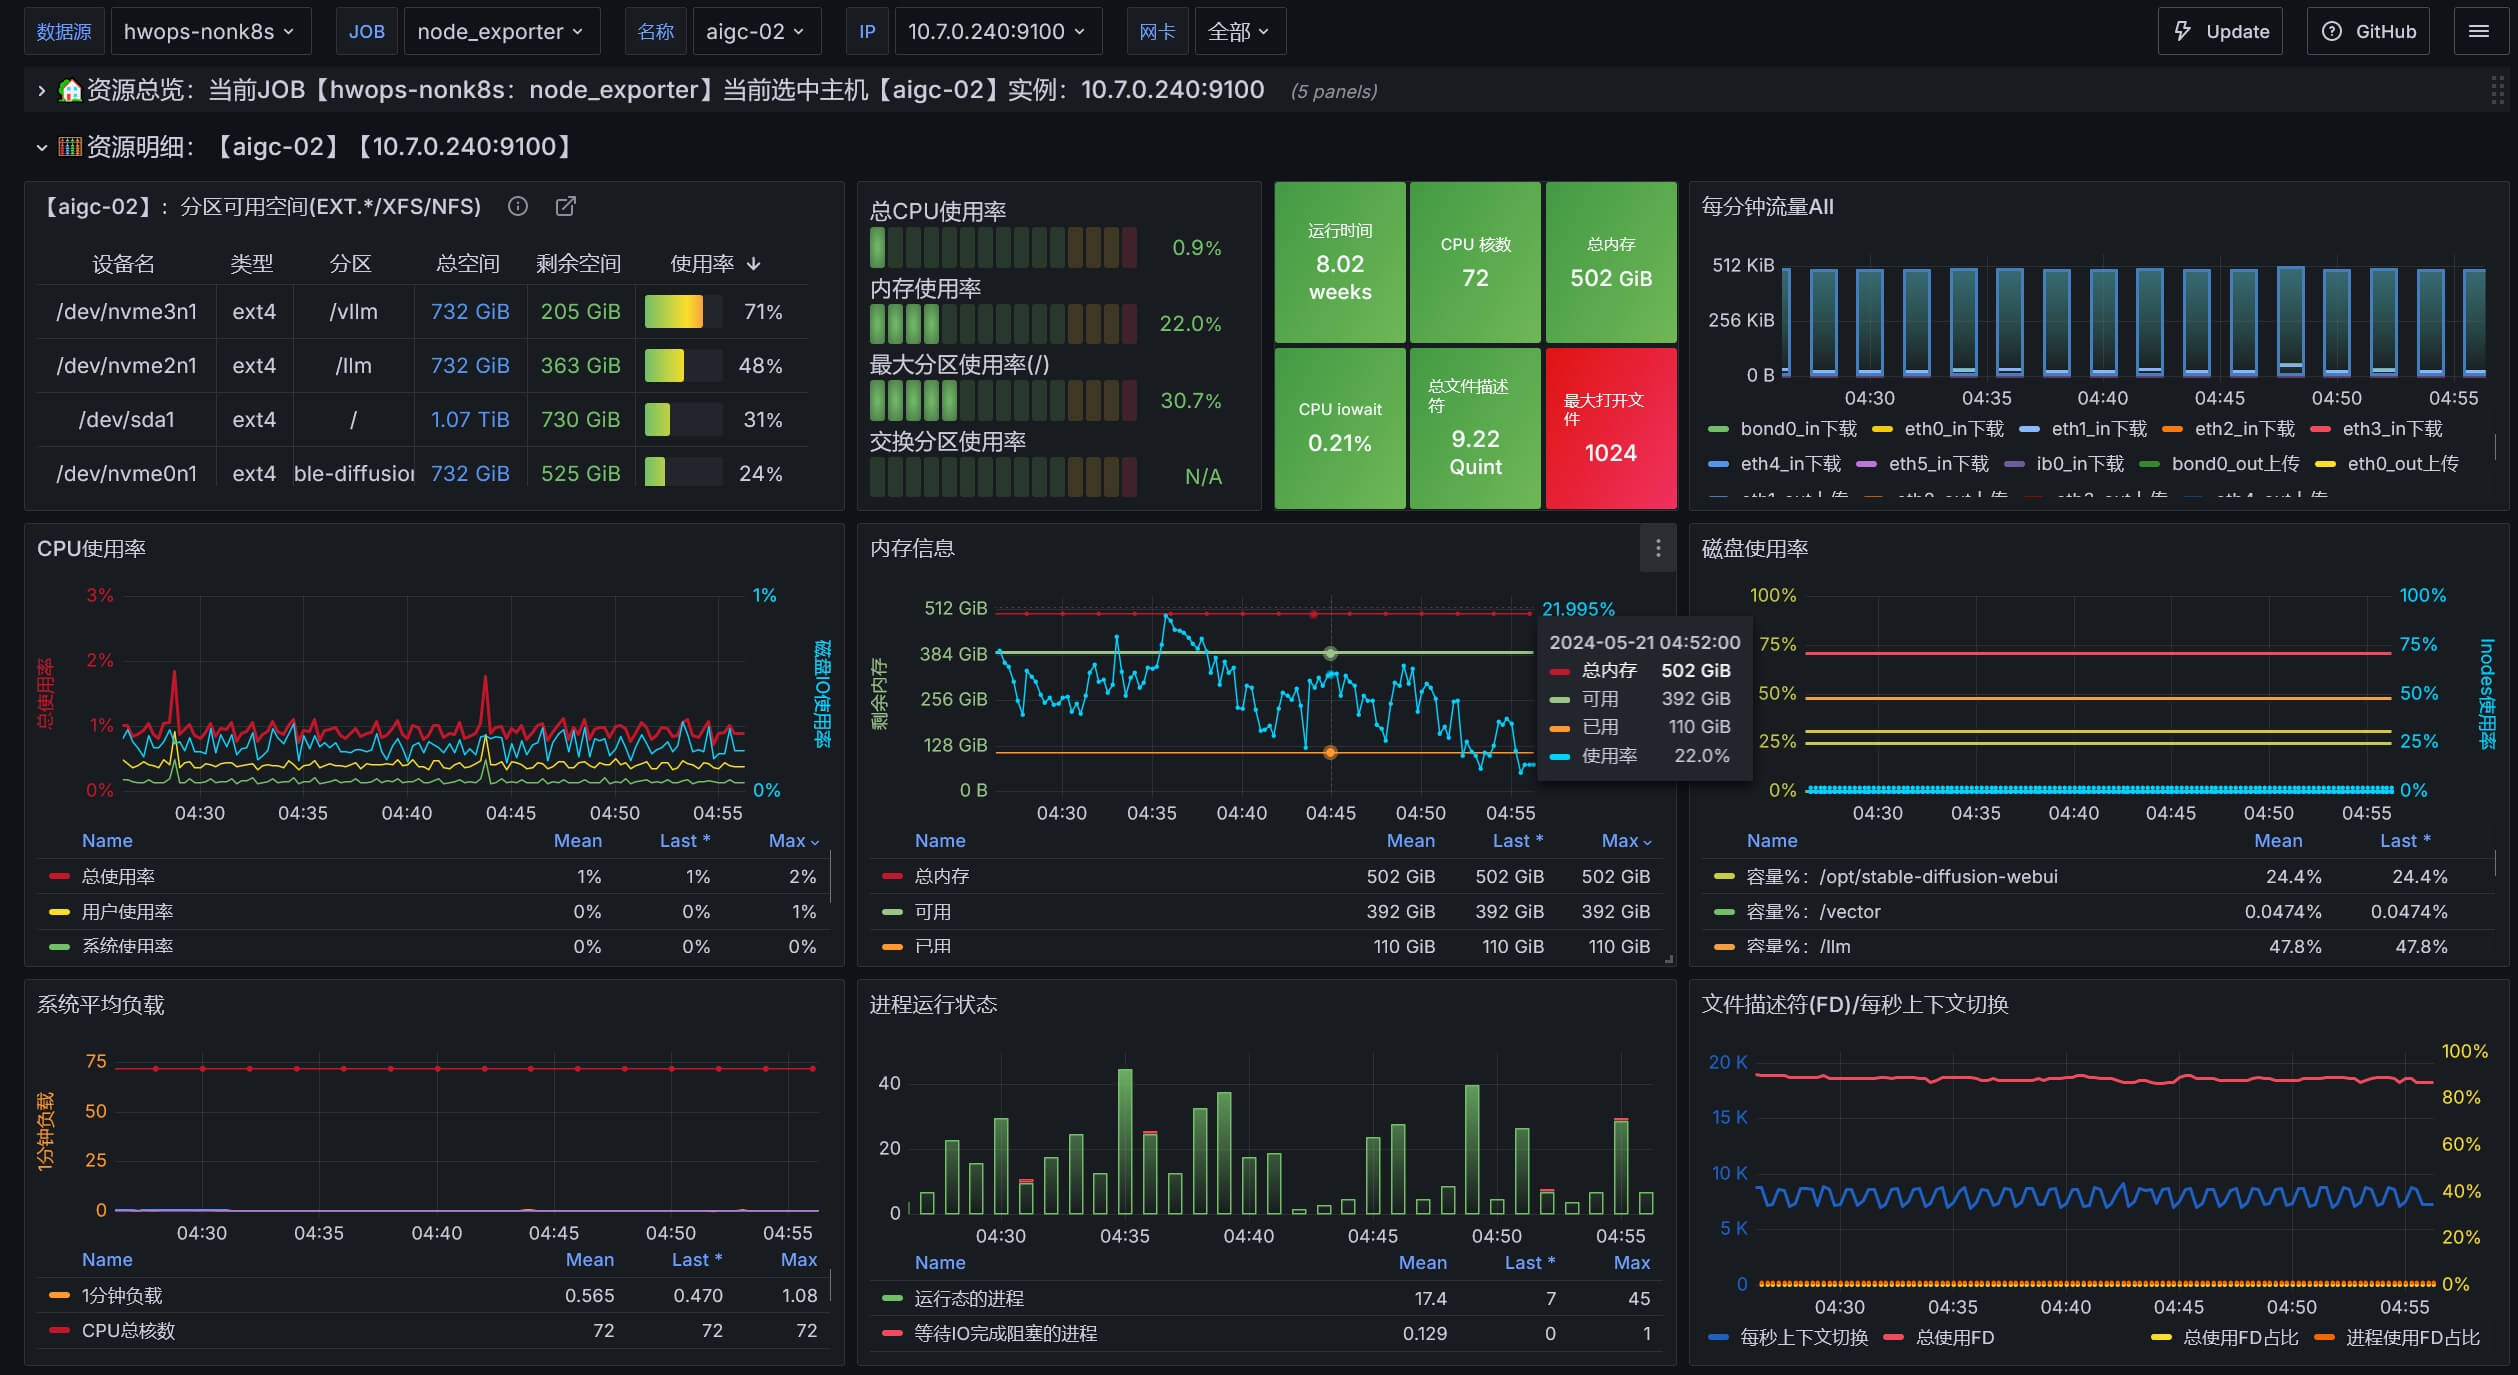Click the sort arrow next to 使用率 column
The height and width of the screenshot is (1375, 2518).
(754, 263)
